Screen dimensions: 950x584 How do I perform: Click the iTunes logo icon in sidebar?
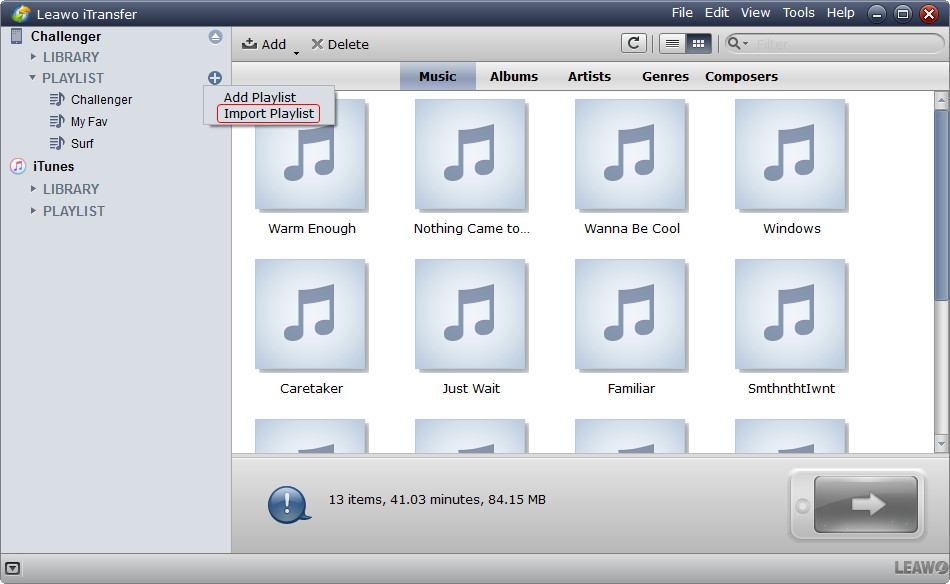(18, 166)
